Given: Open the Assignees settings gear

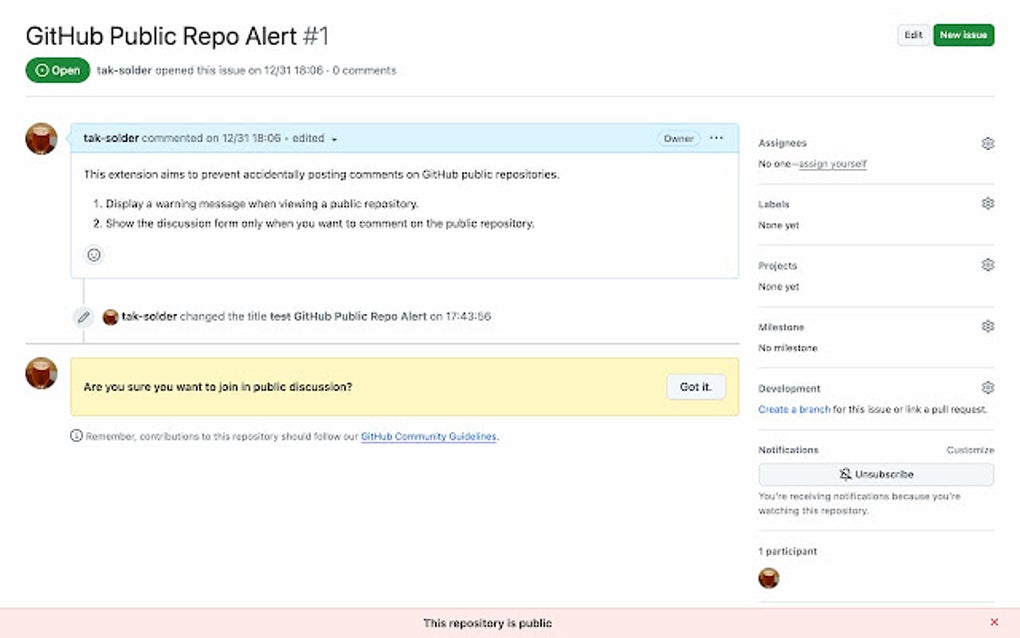Looking at the screenshot, I should click(988, 142).
